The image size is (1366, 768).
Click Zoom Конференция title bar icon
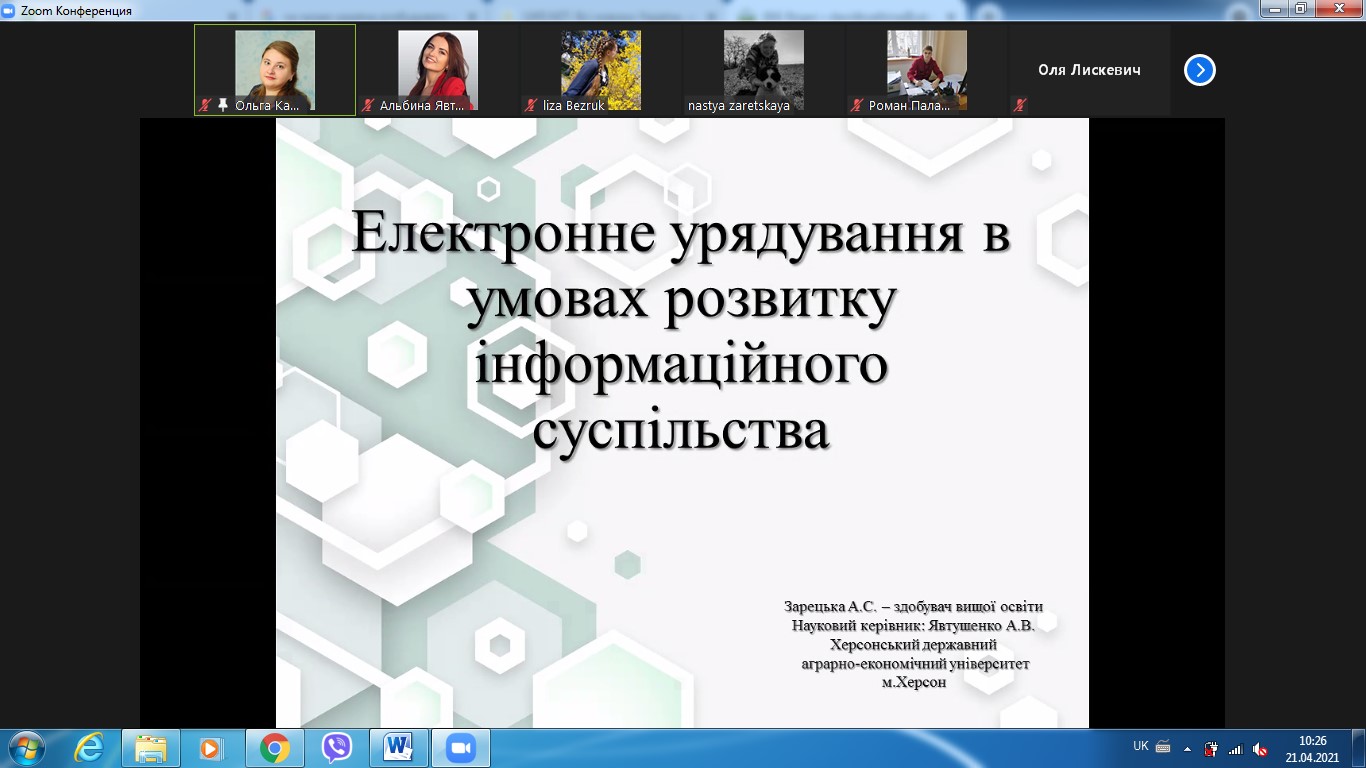point(9,10)
